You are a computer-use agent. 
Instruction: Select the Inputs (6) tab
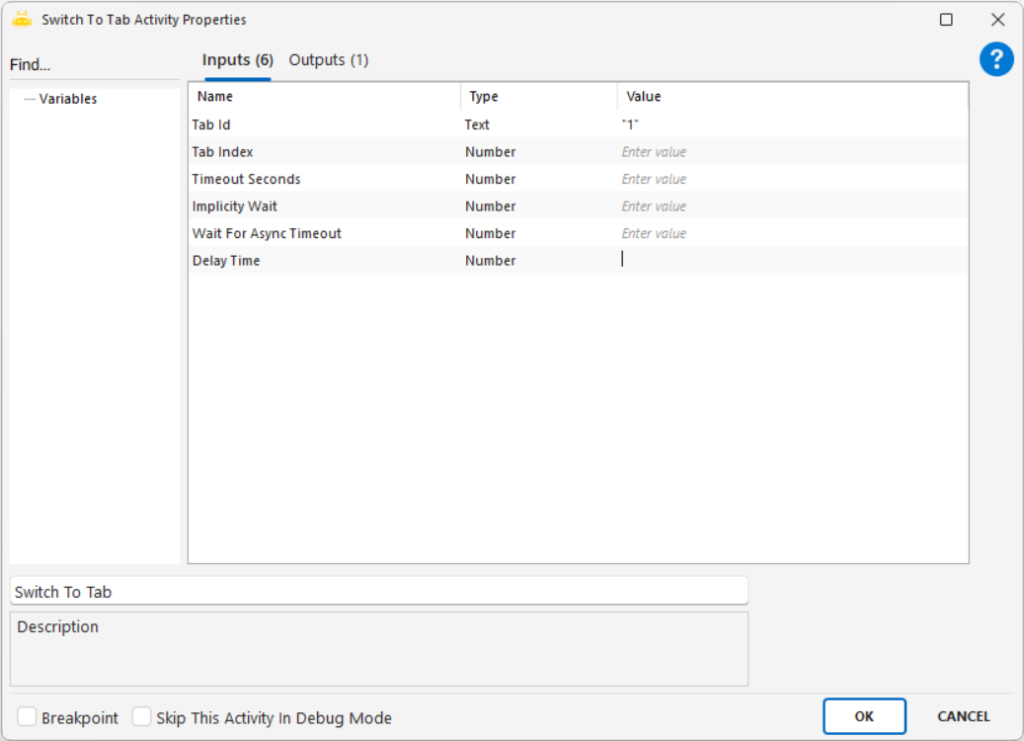[237, 60]
